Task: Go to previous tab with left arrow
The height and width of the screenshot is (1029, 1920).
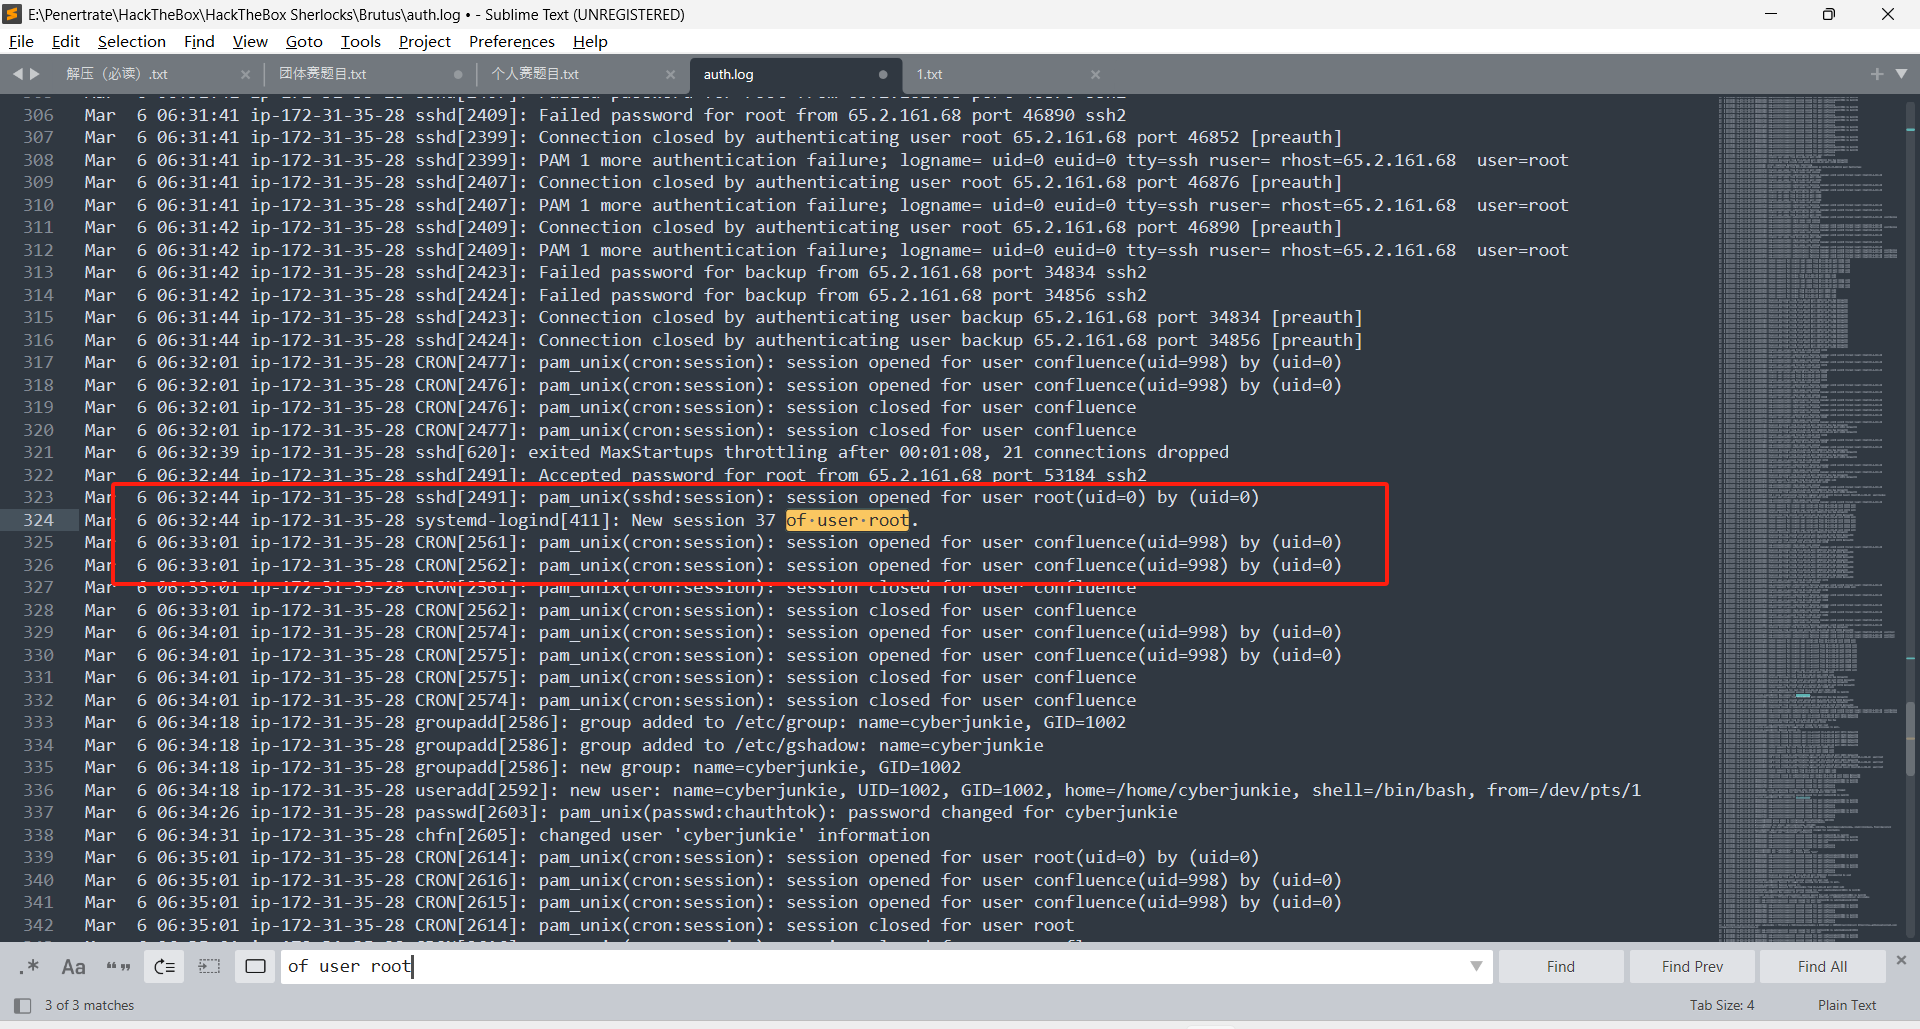Action: coord(17,74)
